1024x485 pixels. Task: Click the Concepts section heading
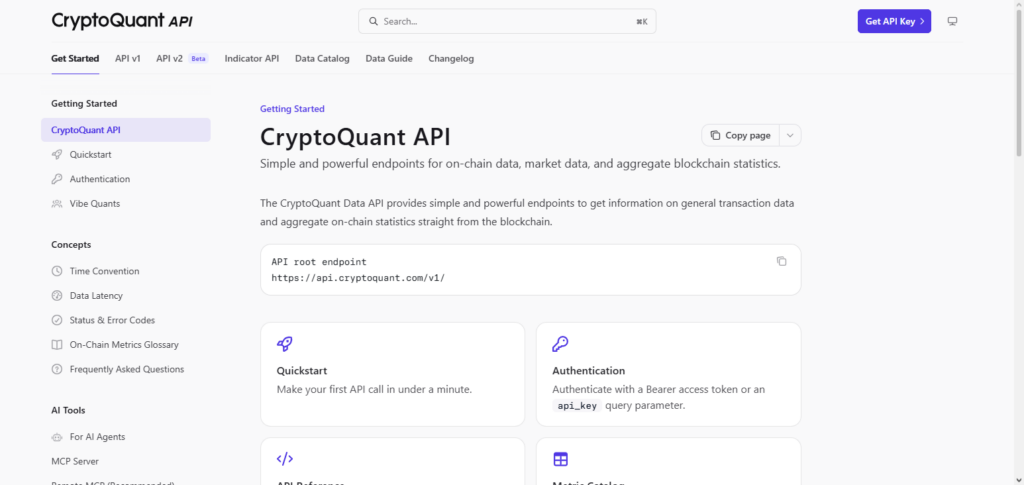point(71,245)
